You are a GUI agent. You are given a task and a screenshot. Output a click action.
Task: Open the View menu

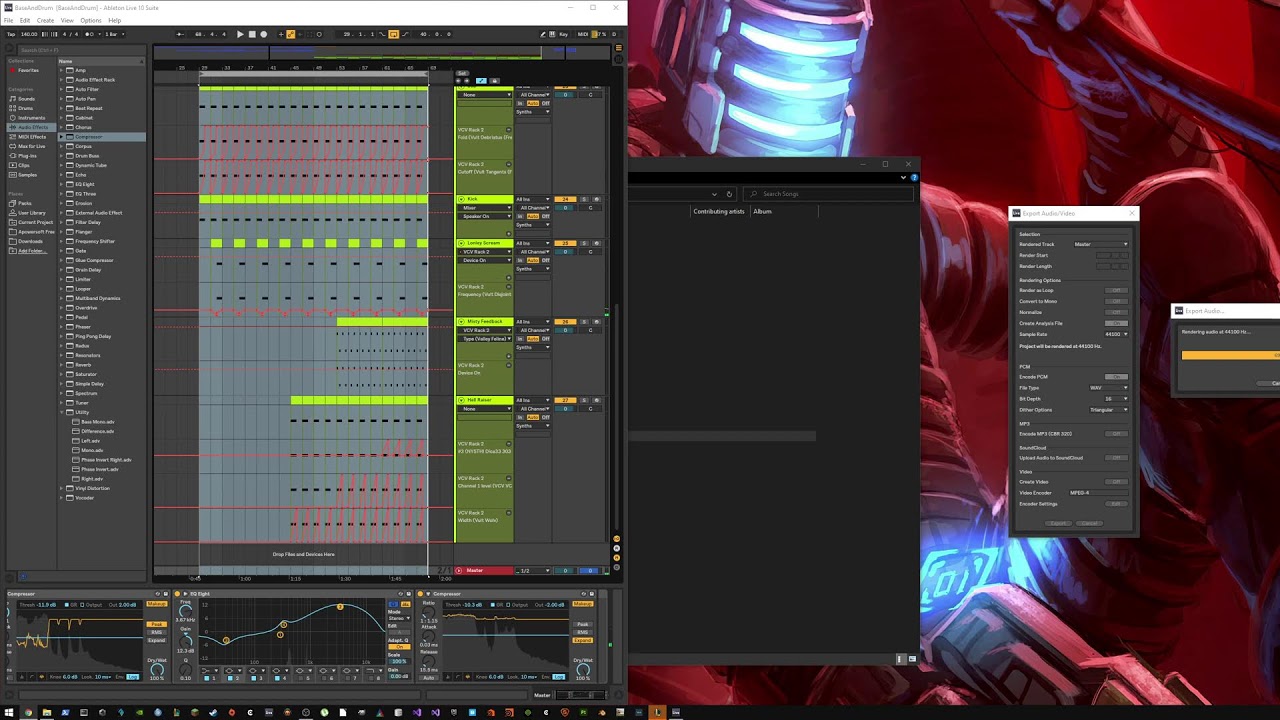(67, 20)
